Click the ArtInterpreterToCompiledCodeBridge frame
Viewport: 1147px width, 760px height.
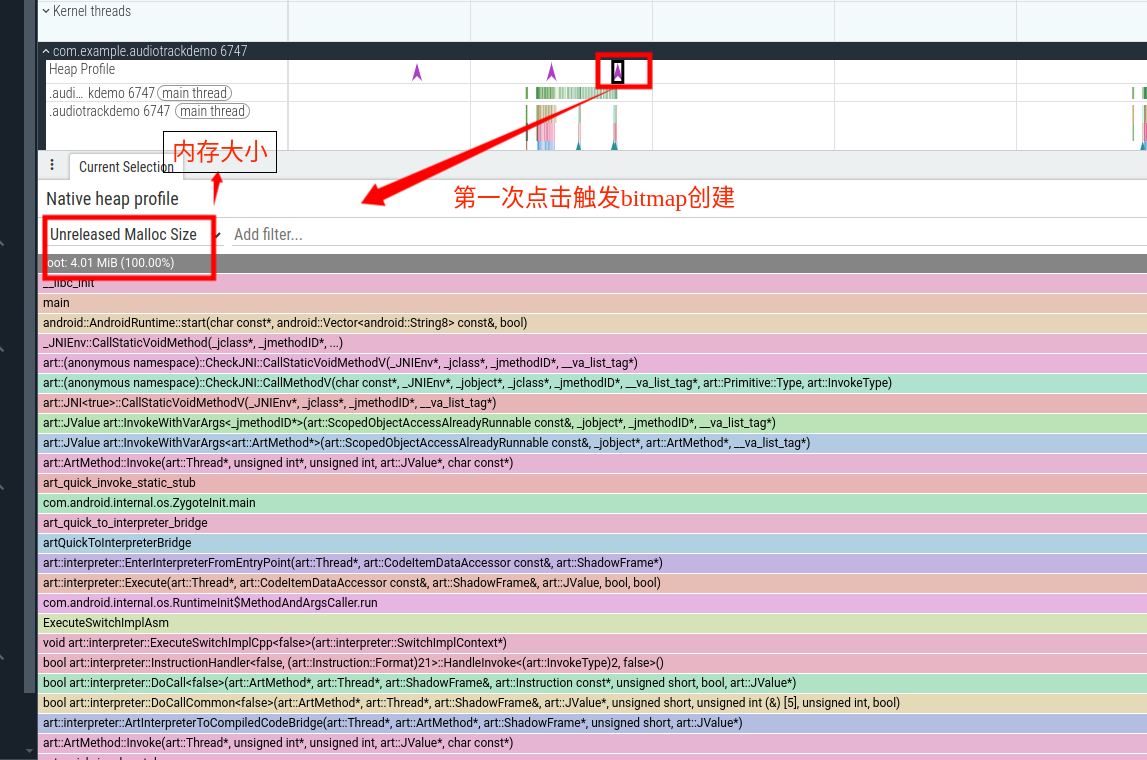593,723
